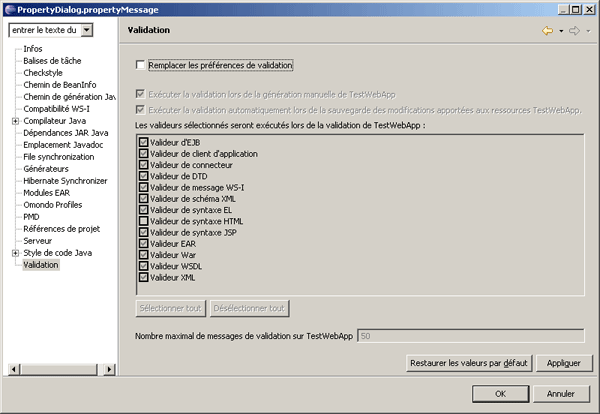Open the filter text dropdown
Screen dimensions: 600x414
[86, 30]
